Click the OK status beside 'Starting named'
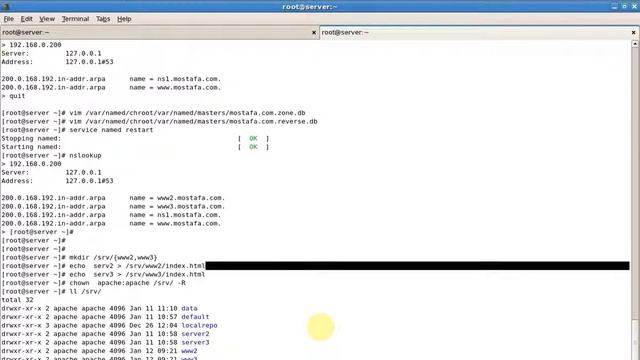This screenshot has width=640, height=360. 253,147
